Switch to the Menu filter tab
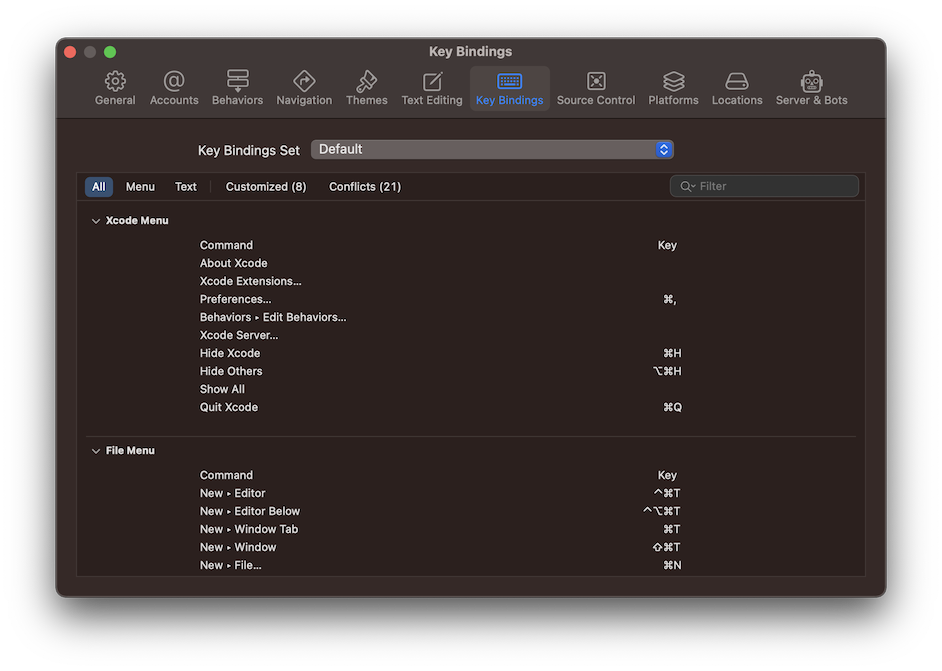 (140, 187)
